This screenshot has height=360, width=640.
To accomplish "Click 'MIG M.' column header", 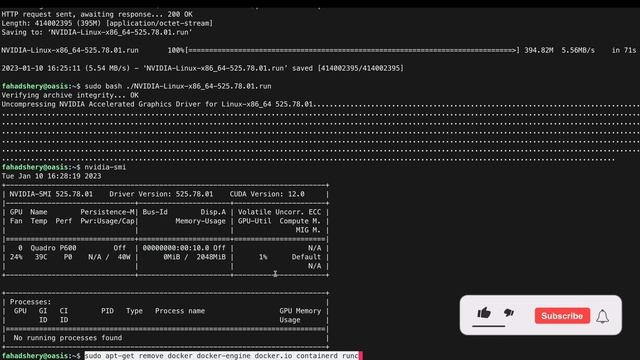I will (308, 230).
